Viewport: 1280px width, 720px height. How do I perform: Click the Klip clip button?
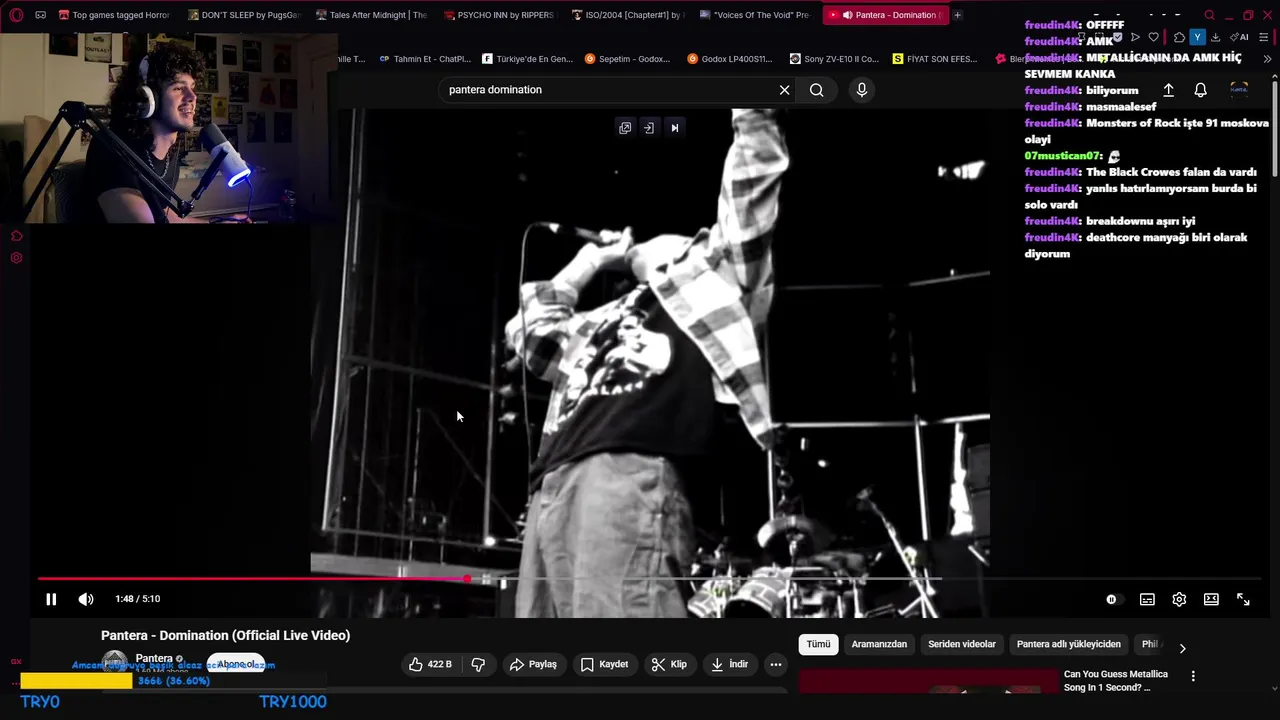669,664
